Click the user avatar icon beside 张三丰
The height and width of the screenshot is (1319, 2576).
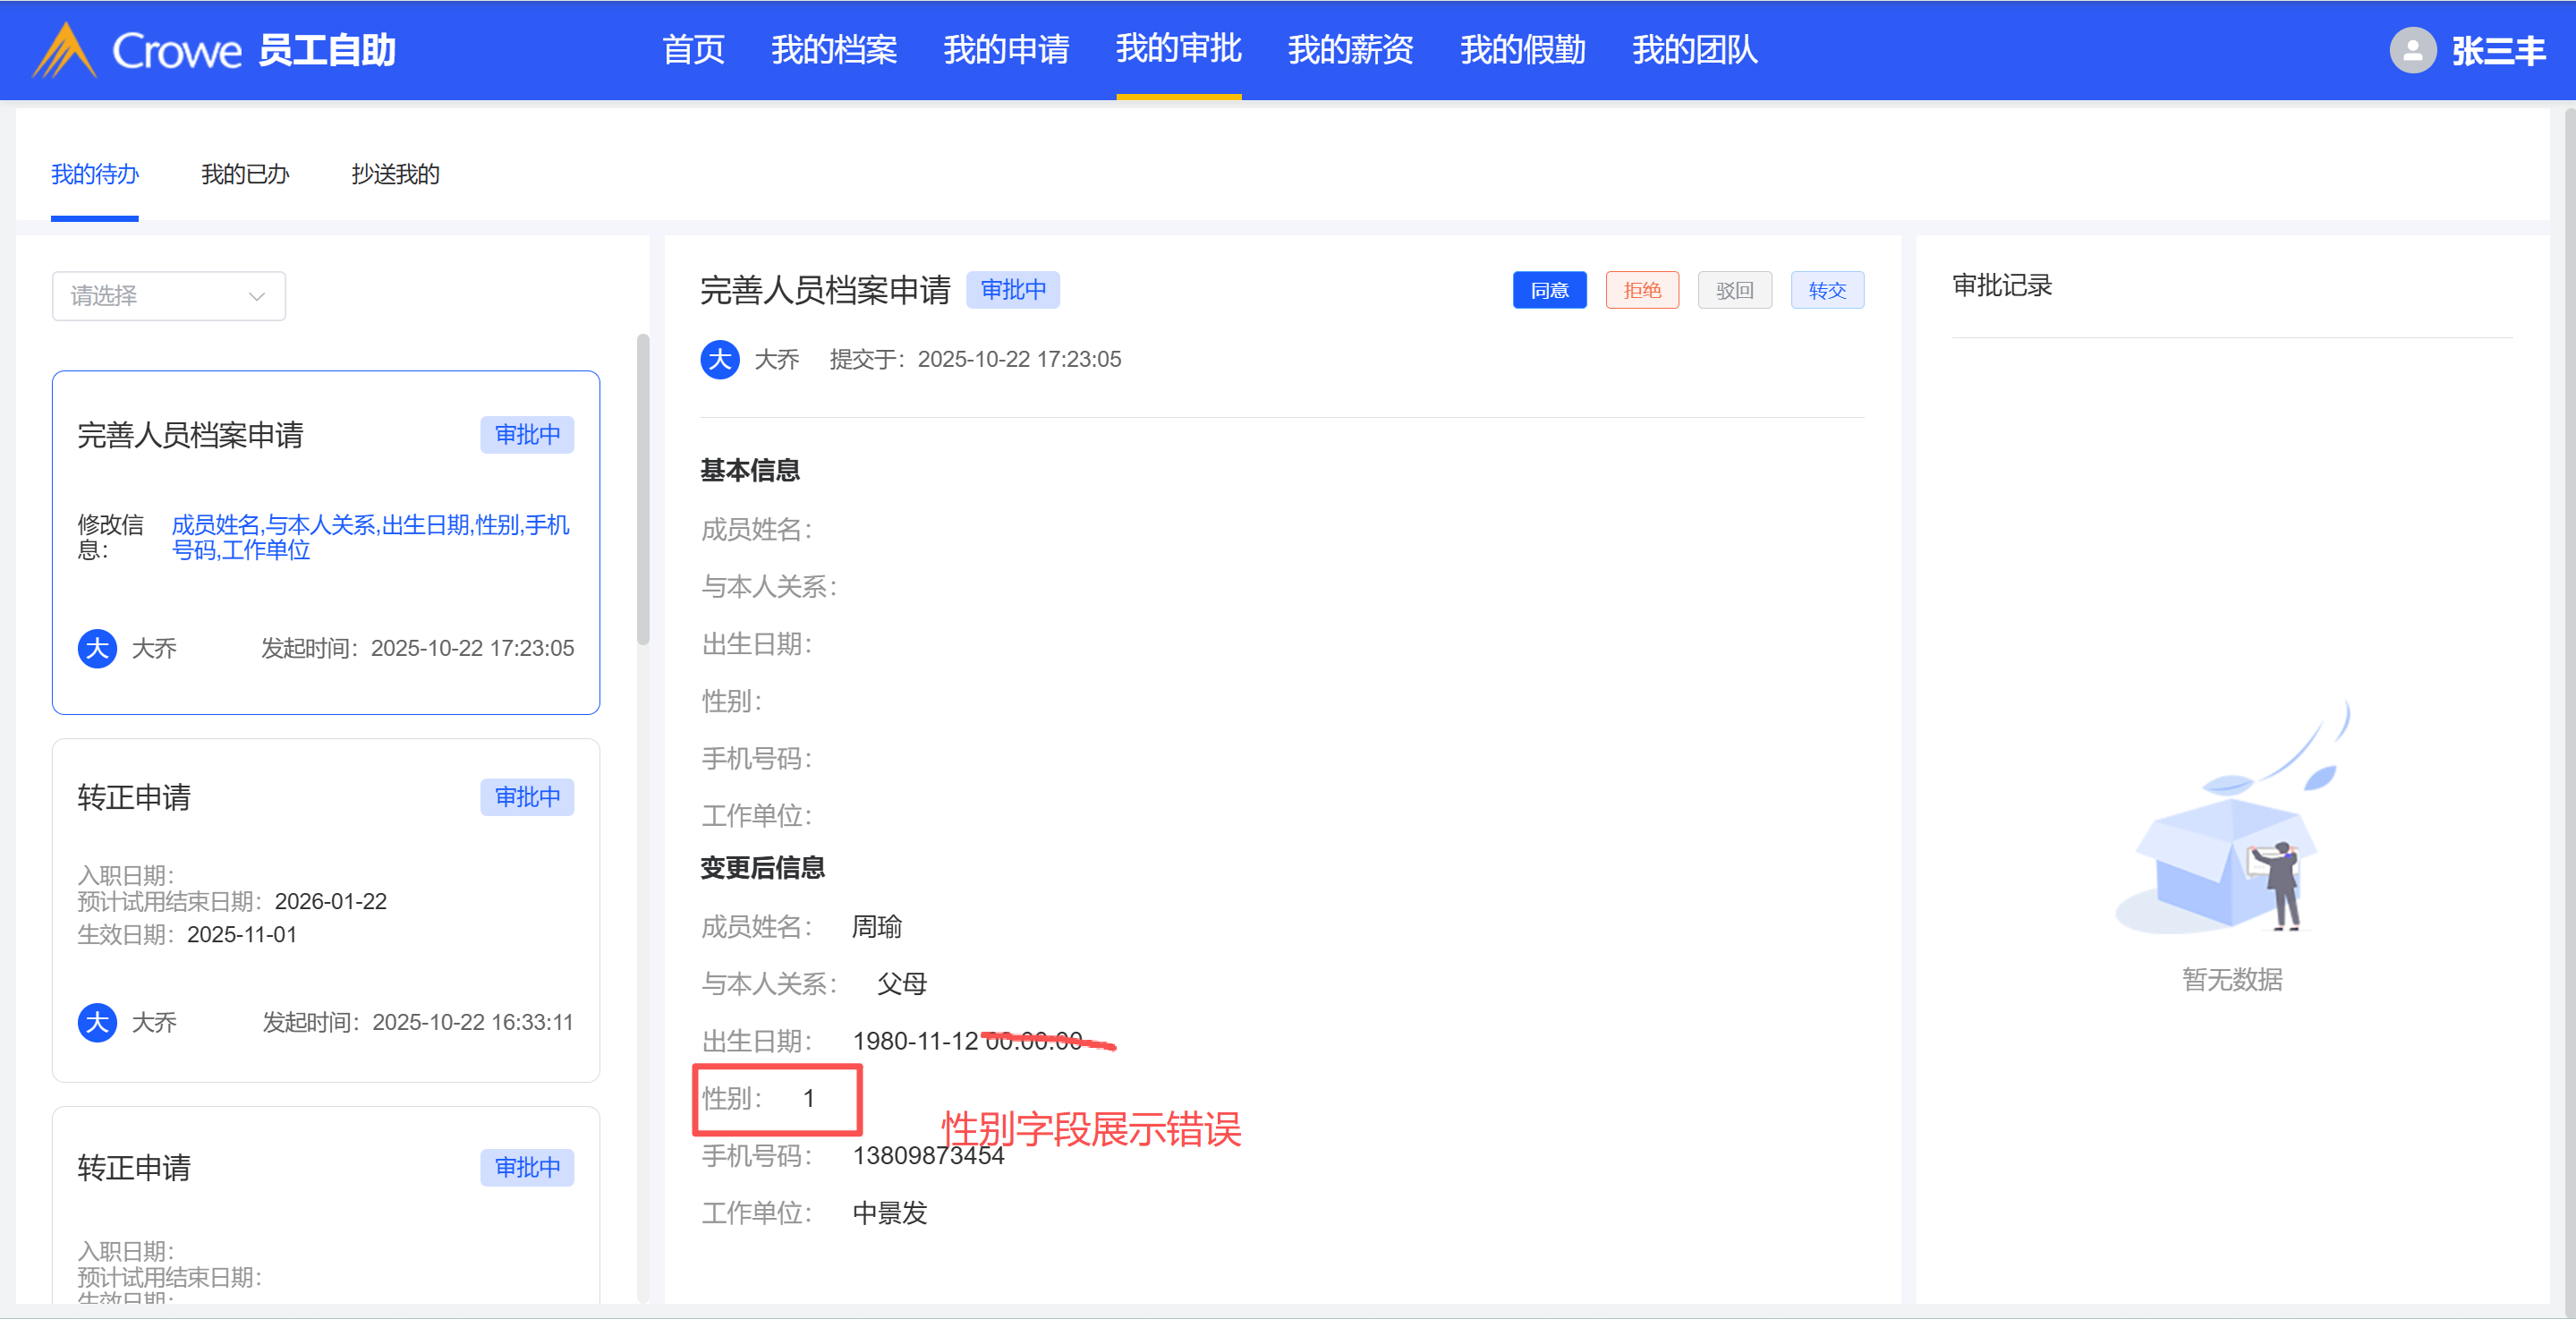click(2412, 50)
